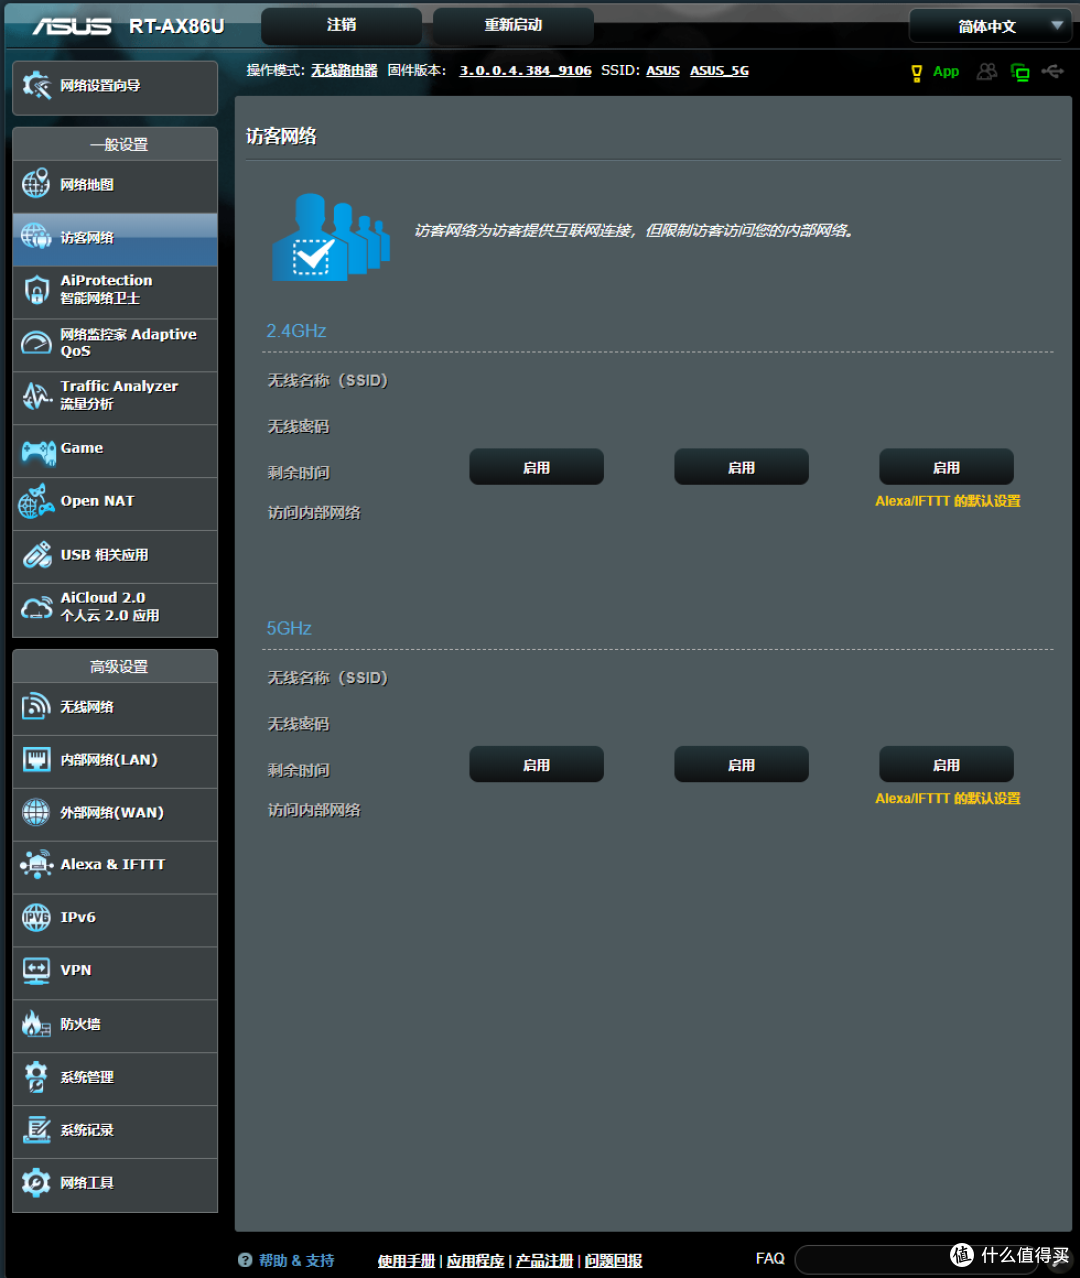Enable the third 2.4GHz Alexa/IFTTT guest network
The image size is (1080, 1278).
946,467
